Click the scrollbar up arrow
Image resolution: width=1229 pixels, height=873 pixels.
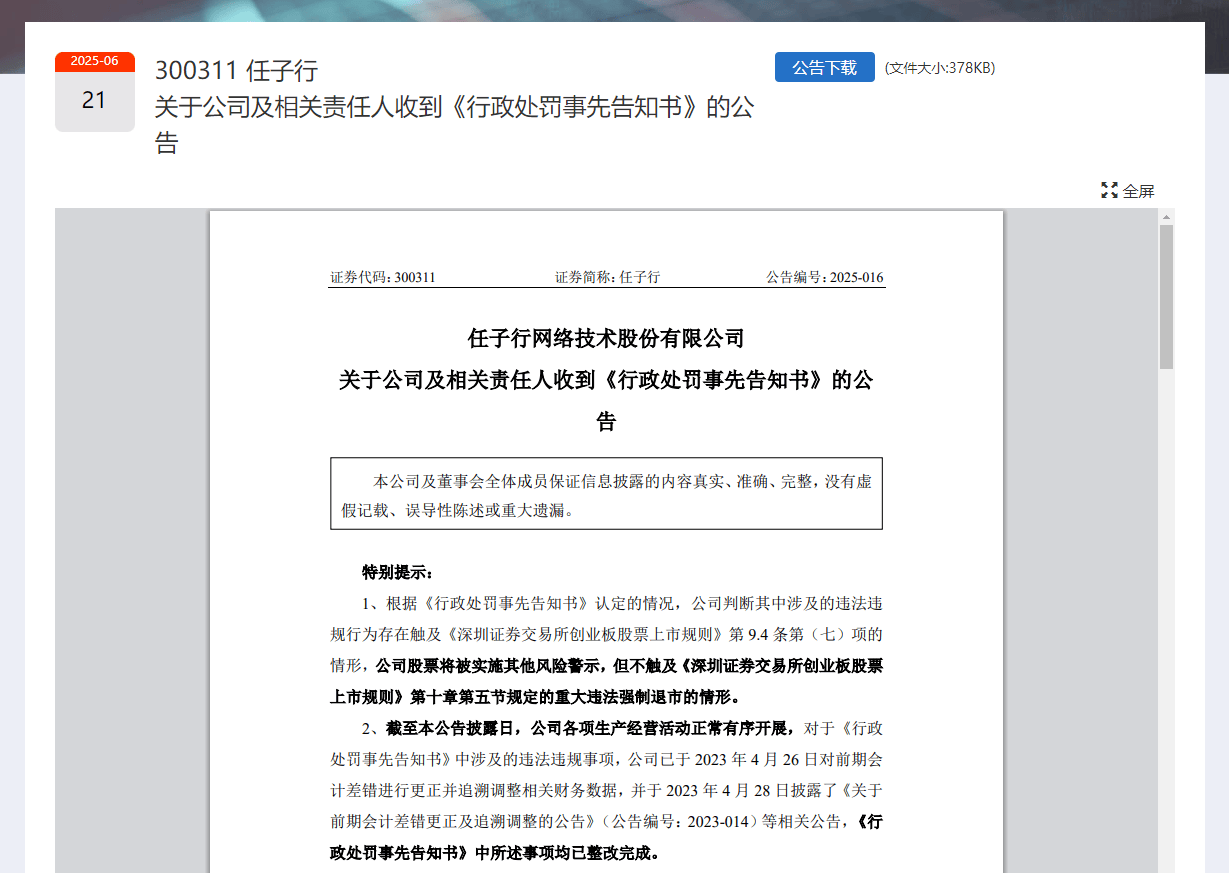click(x=1166, y=216)
